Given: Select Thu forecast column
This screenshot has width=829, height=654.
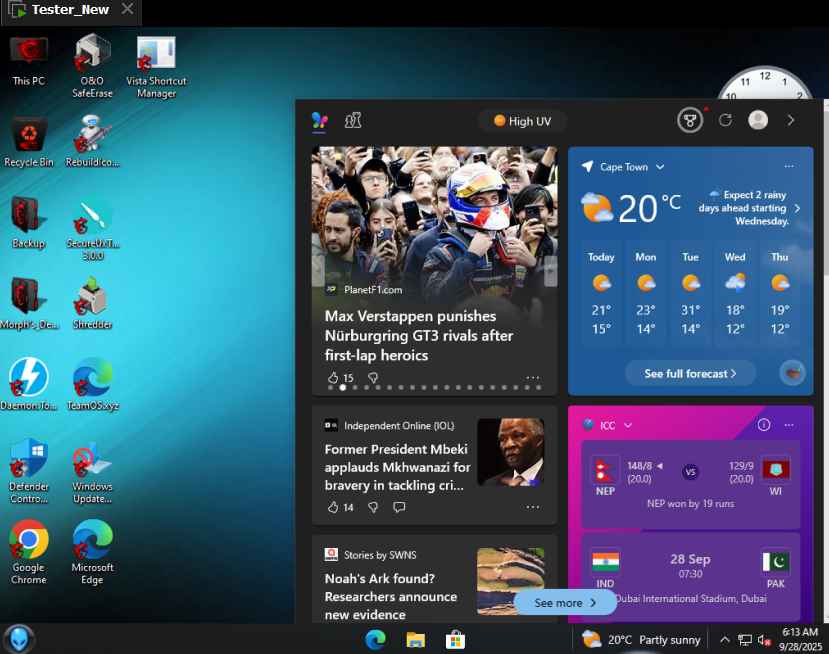Looking at the screenshot, I should click(780, 293).
